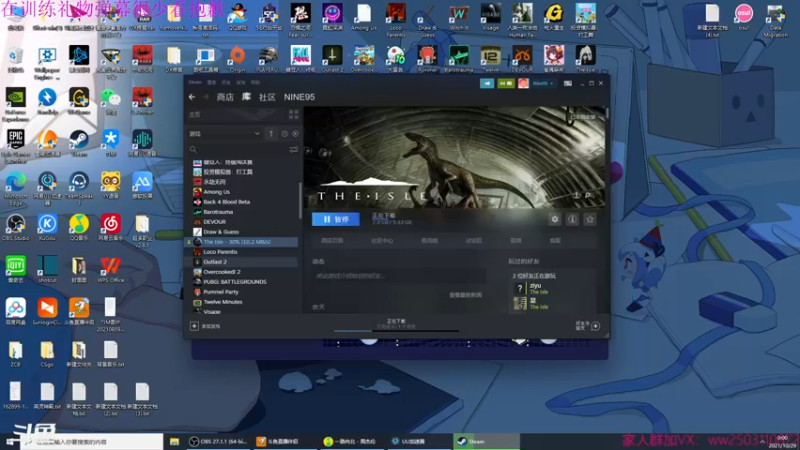Click the ready-to-play icon in library sidebar
Viewport: 800px width, 450px height.
point(295,134)
